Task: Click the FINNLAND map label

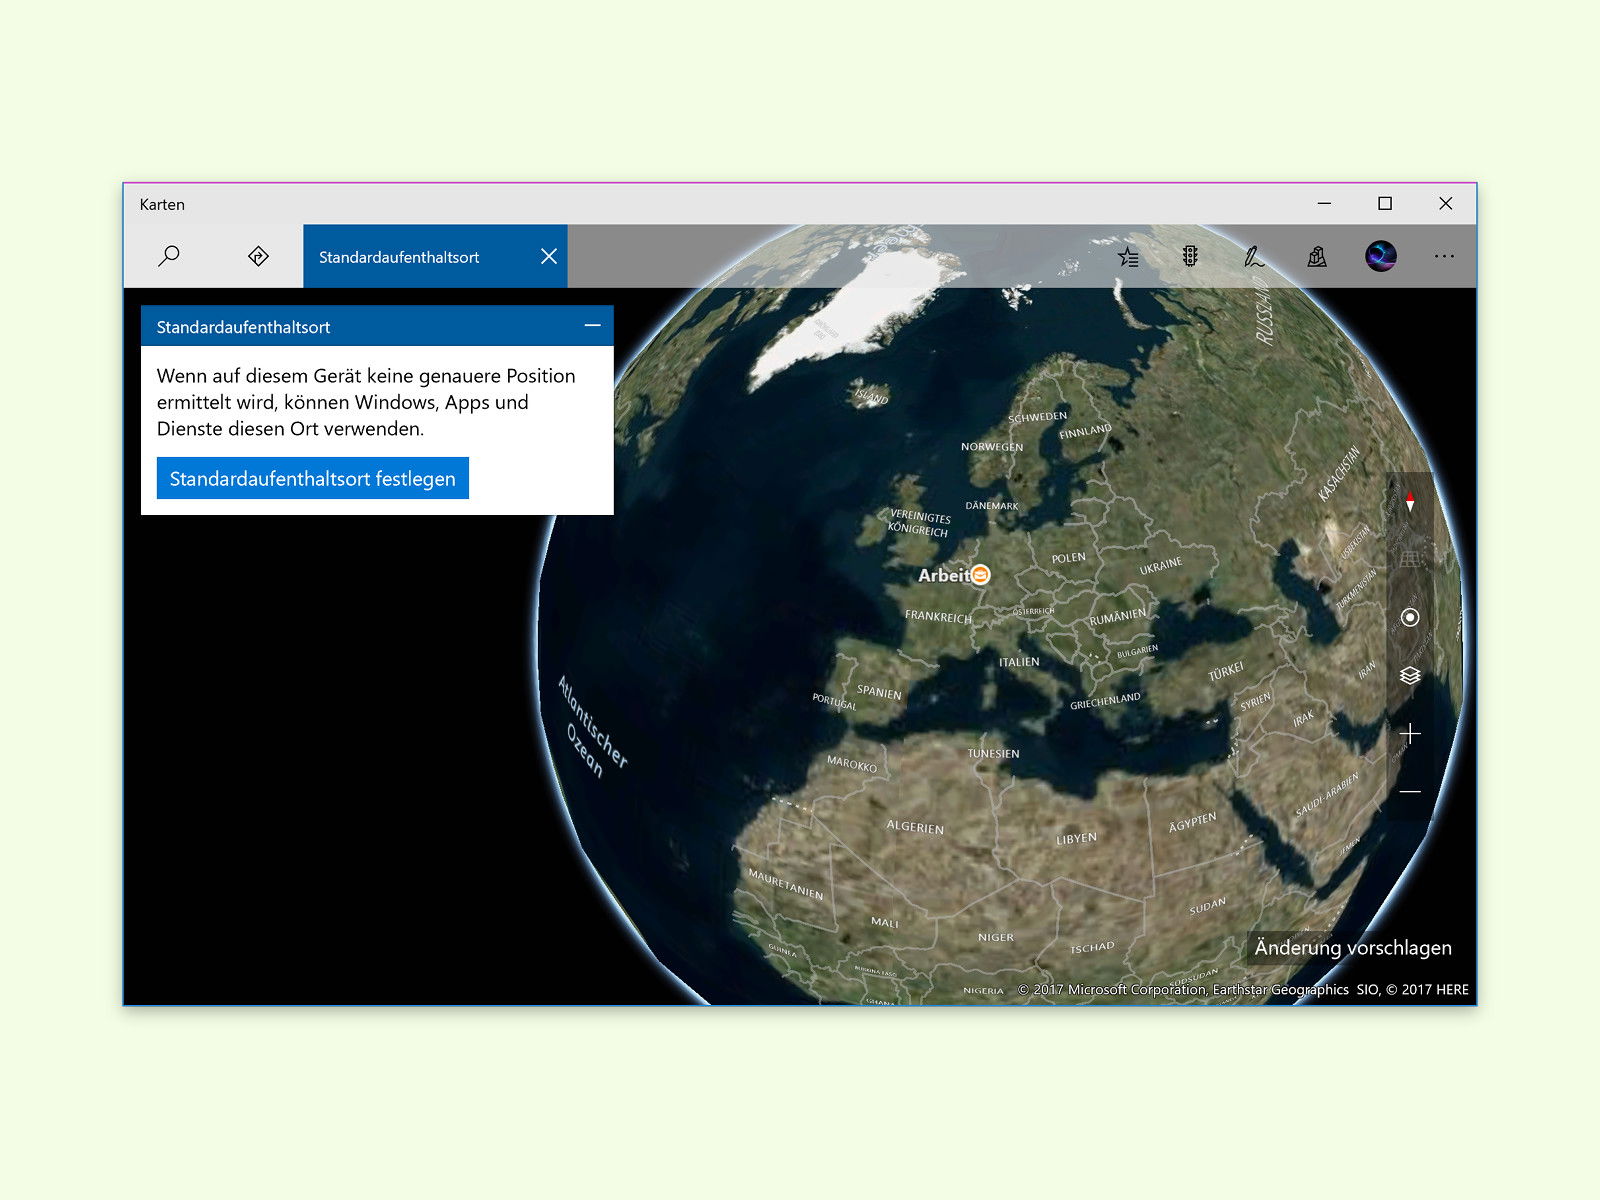Action: [1085, 431]
